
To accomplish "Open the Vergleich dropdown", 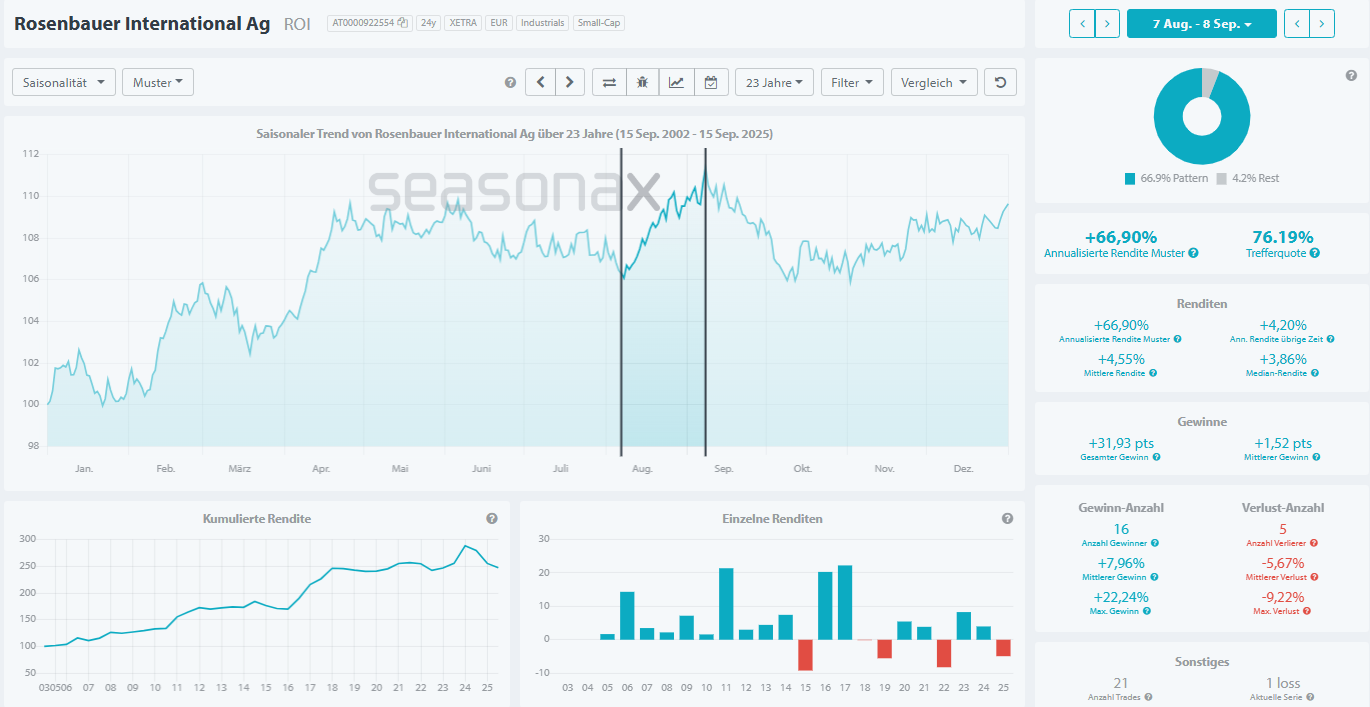I will coord(934,82).
